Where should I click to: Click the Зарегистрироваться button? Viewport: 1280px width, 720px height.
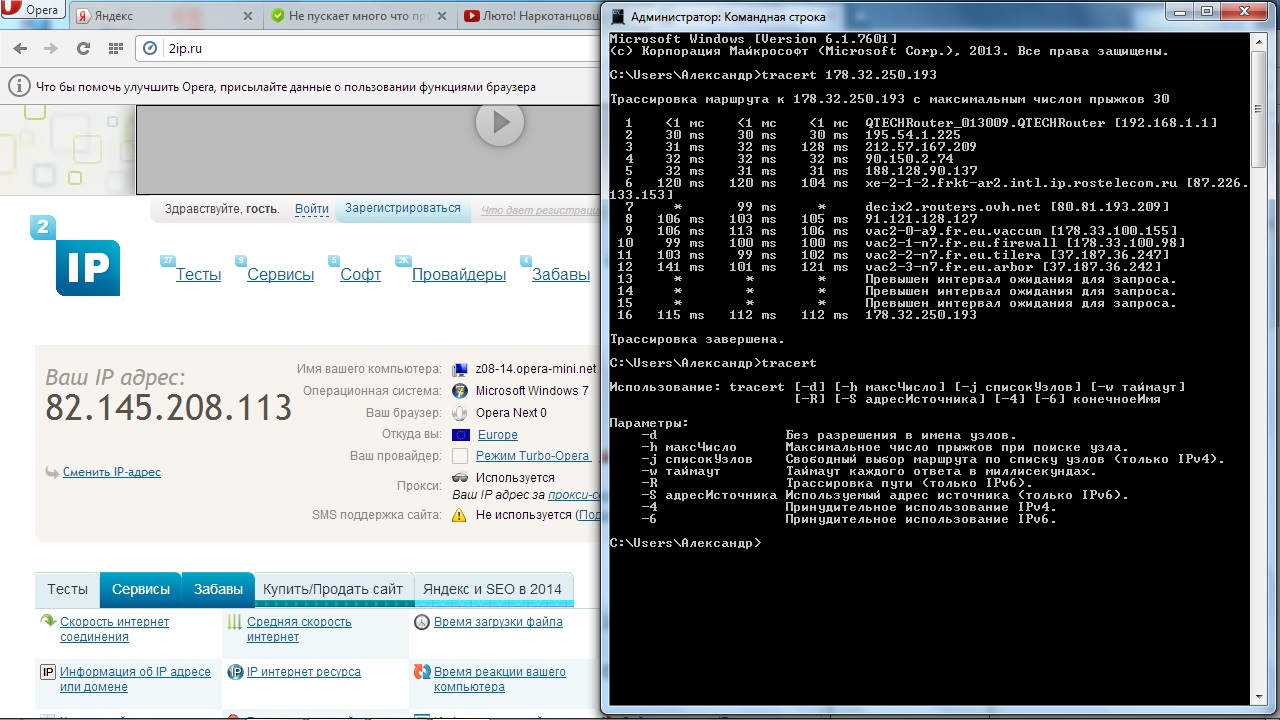[403, 209]
